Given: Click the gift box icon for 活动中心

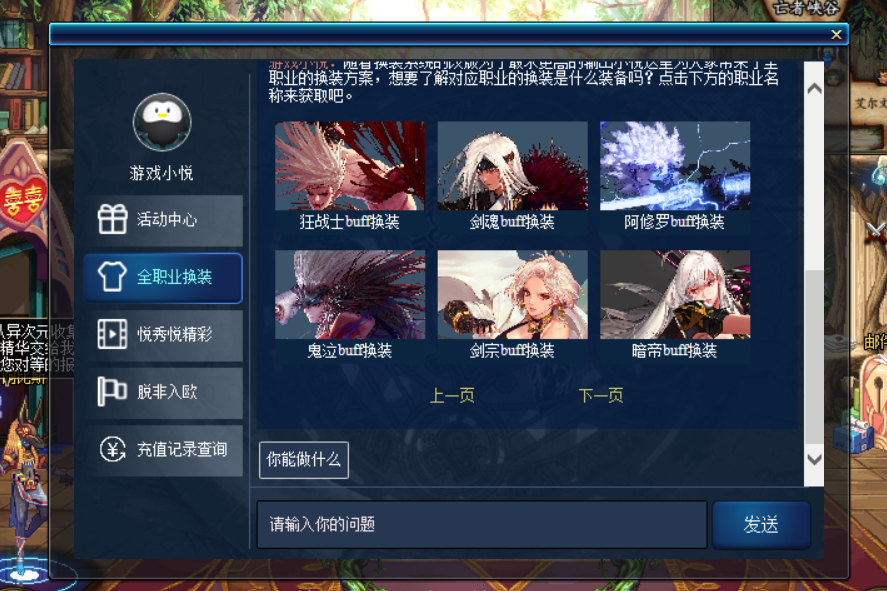Looking at the screenshot, I should coord(112,219).
